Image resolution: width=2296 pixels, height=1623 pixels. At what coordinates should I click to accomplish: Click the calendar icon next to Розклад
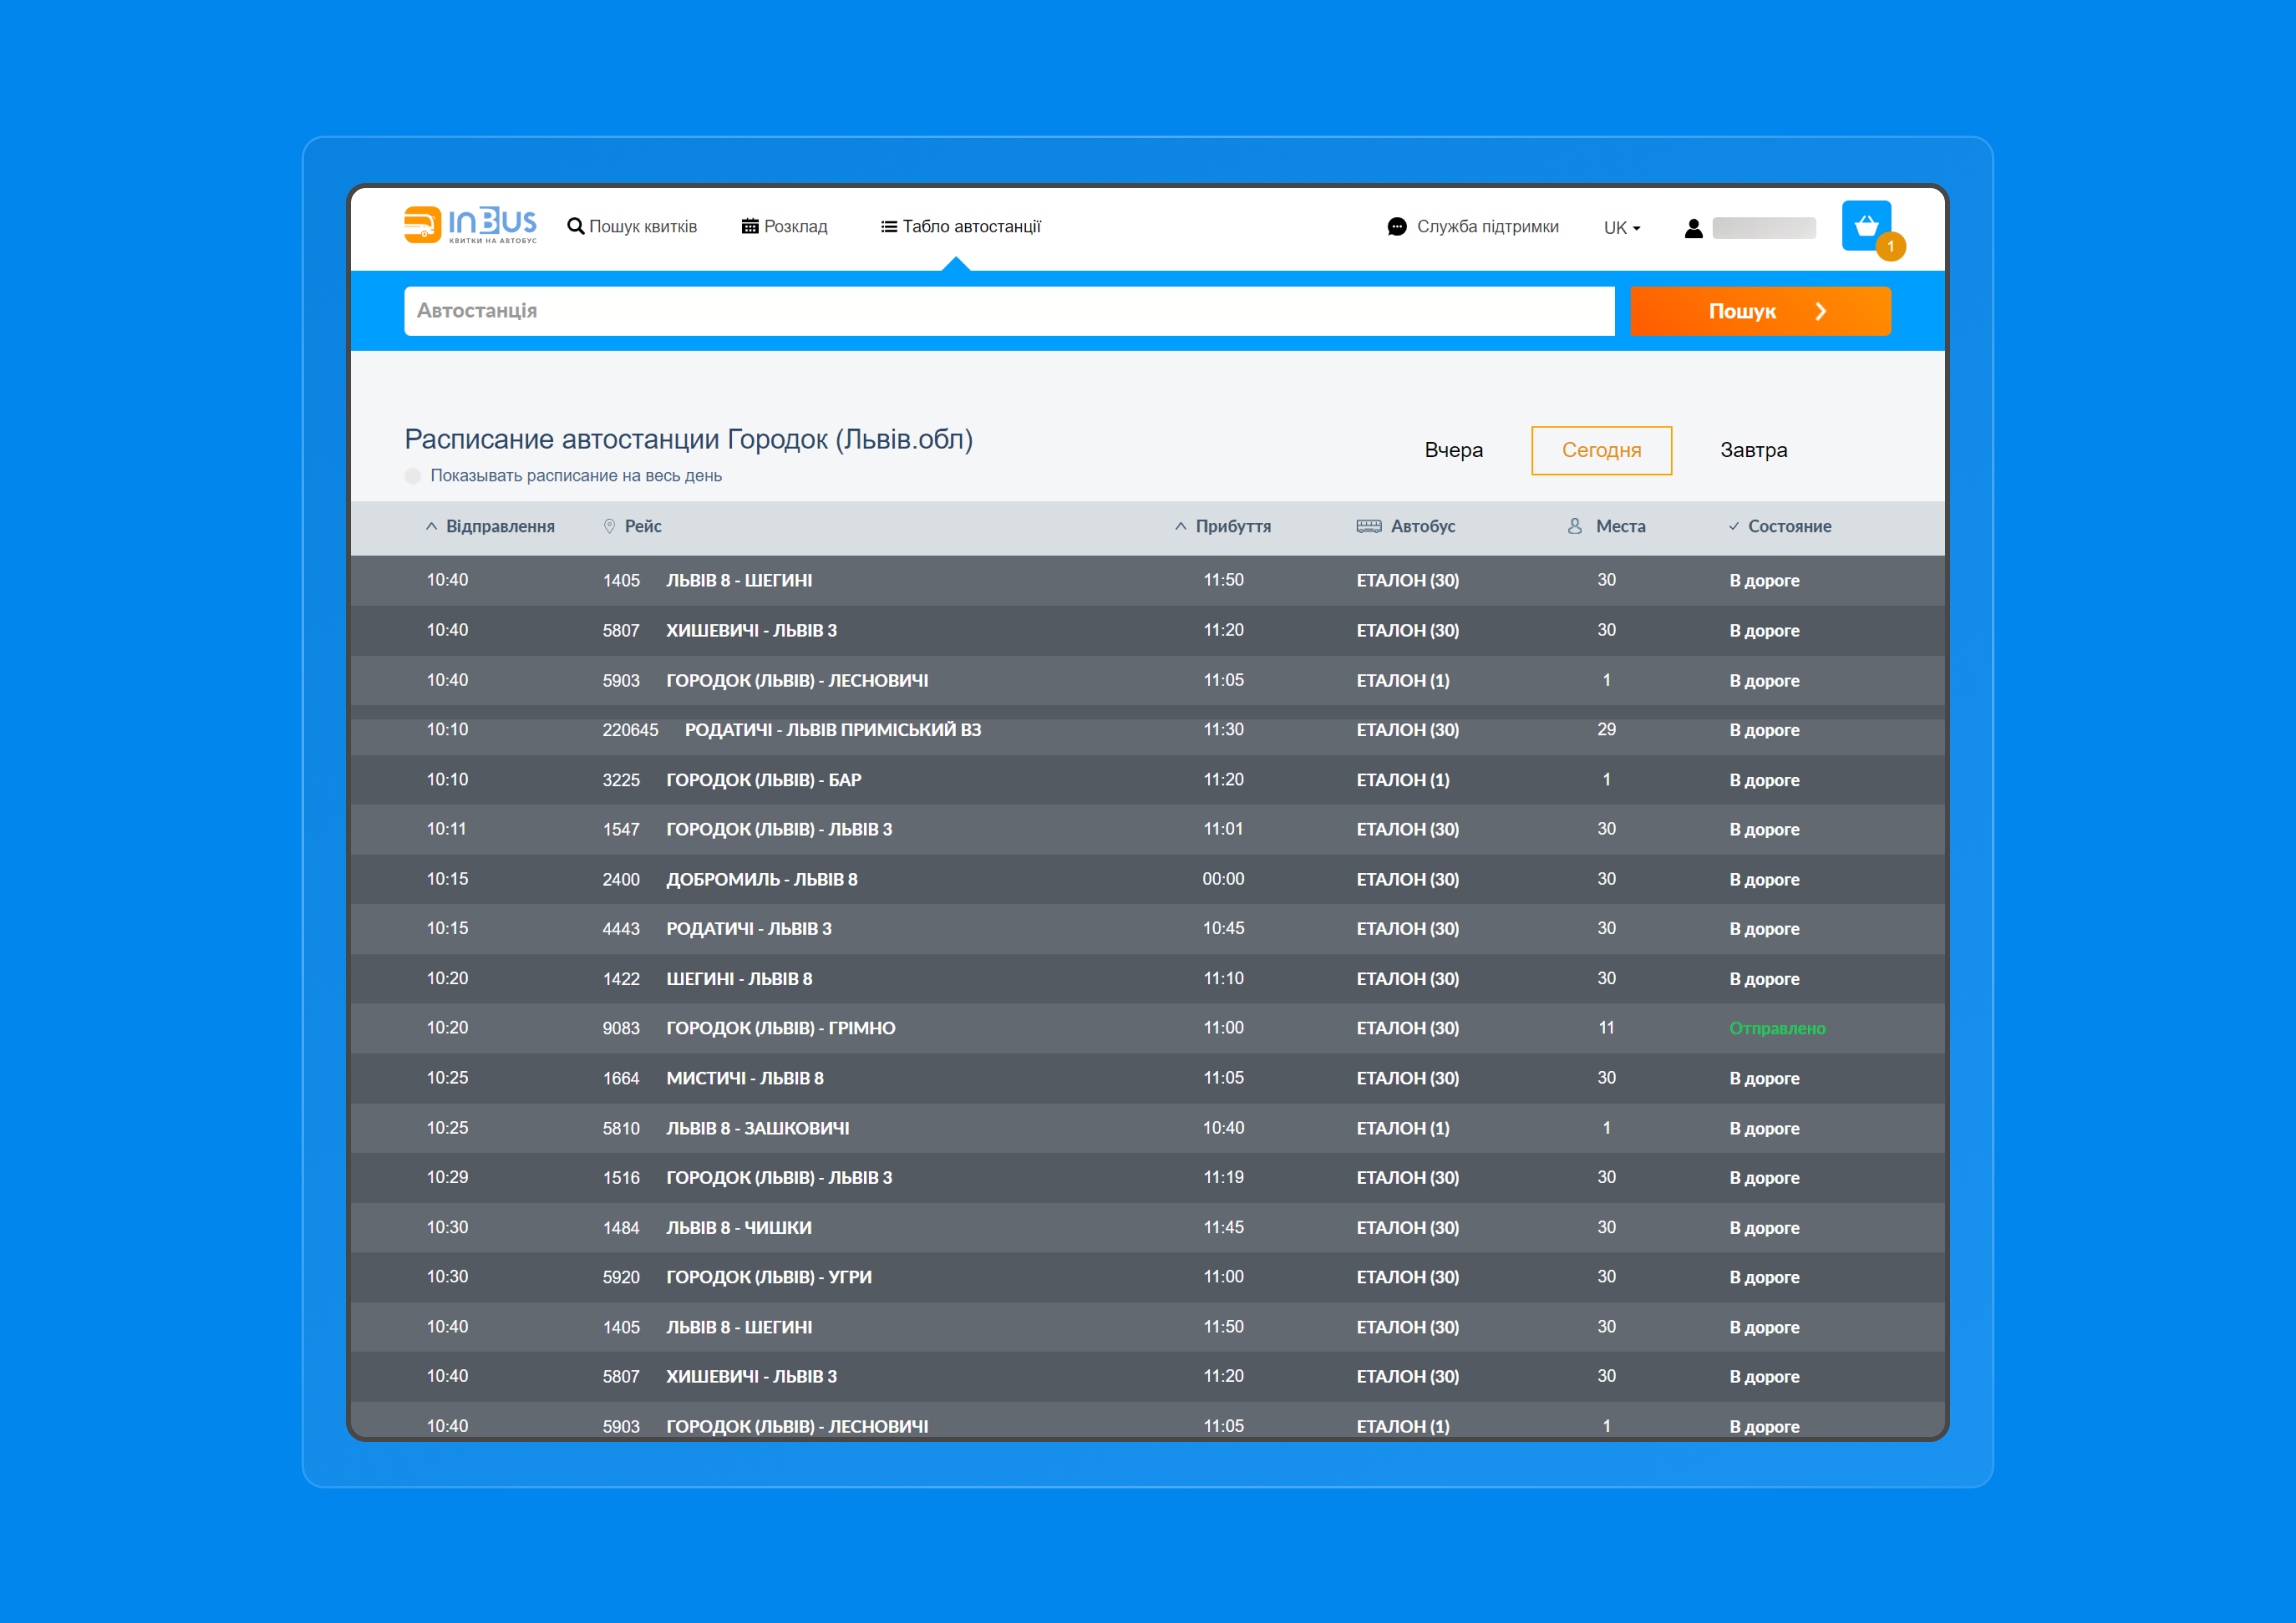pyautogui.click(x=749, y=226)
